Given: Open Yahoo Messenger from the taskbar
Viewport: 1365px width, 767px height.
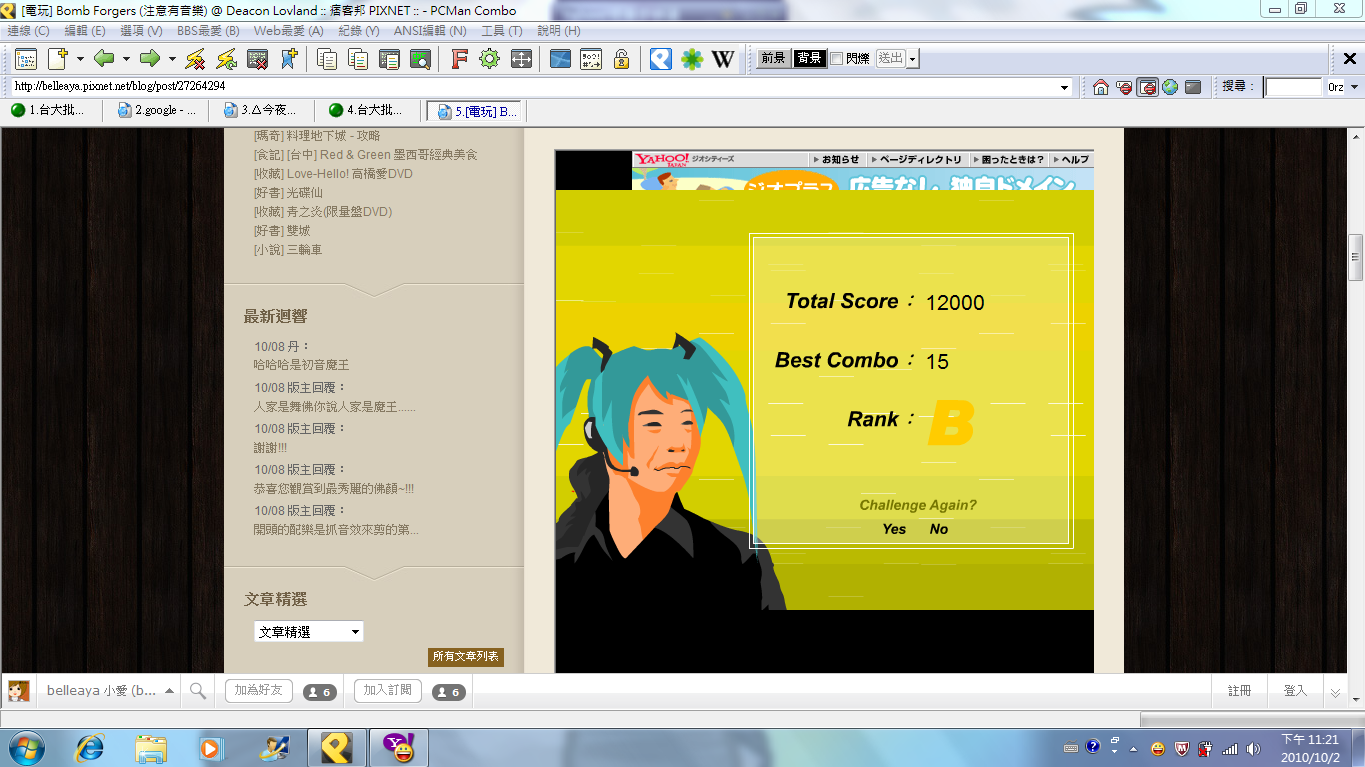Looking at the screenshot, I should pyautogui.click(x=399, y=747).
